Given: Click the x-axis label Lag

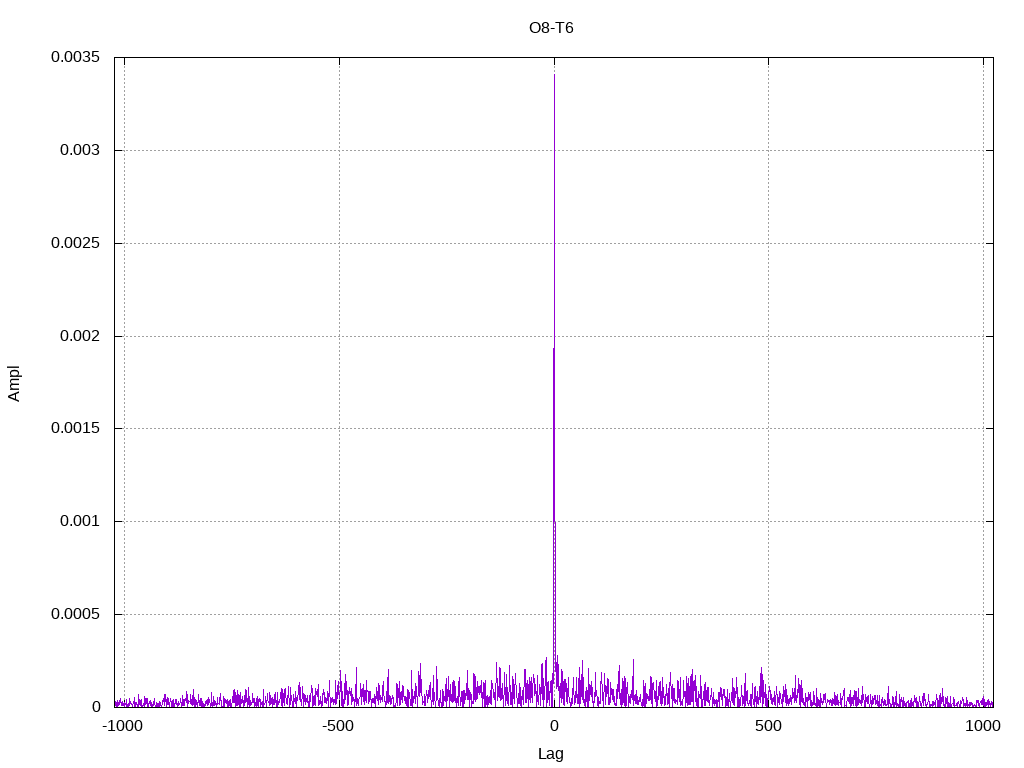Looking at the screenshot, I should (551, 754).
